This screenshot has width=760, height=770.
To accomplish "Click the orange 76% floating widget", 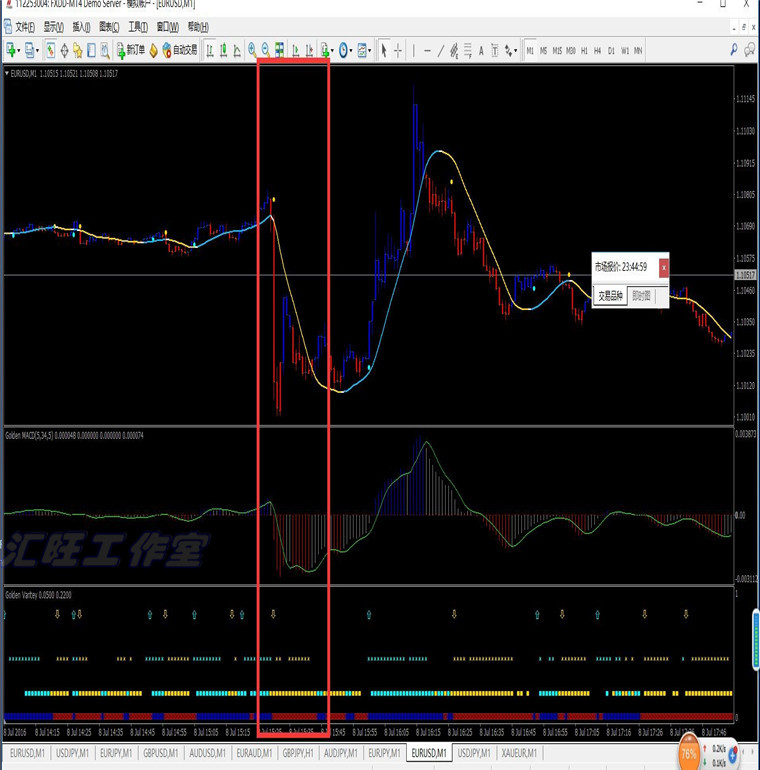I will 688,753.
